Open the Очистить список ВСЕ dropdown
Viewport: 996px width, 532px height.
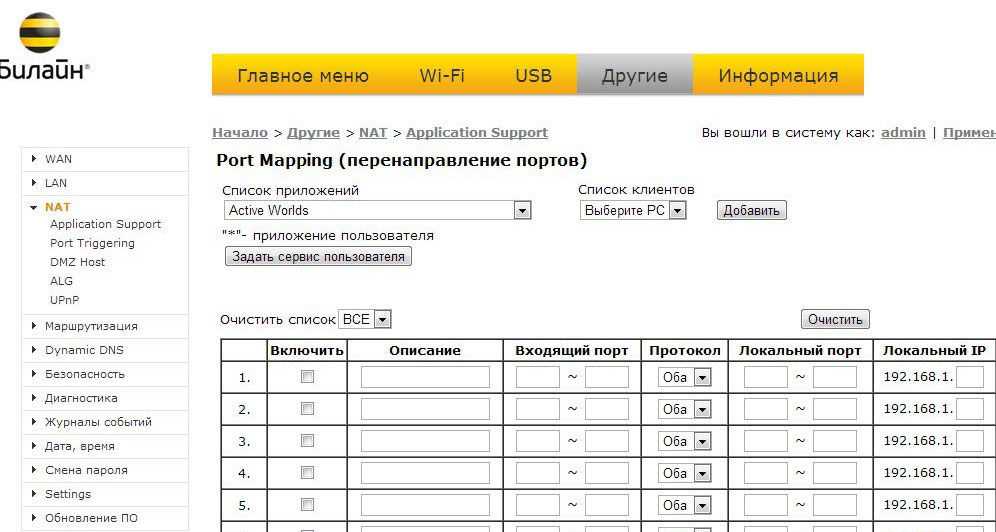[x=365, y=319]
